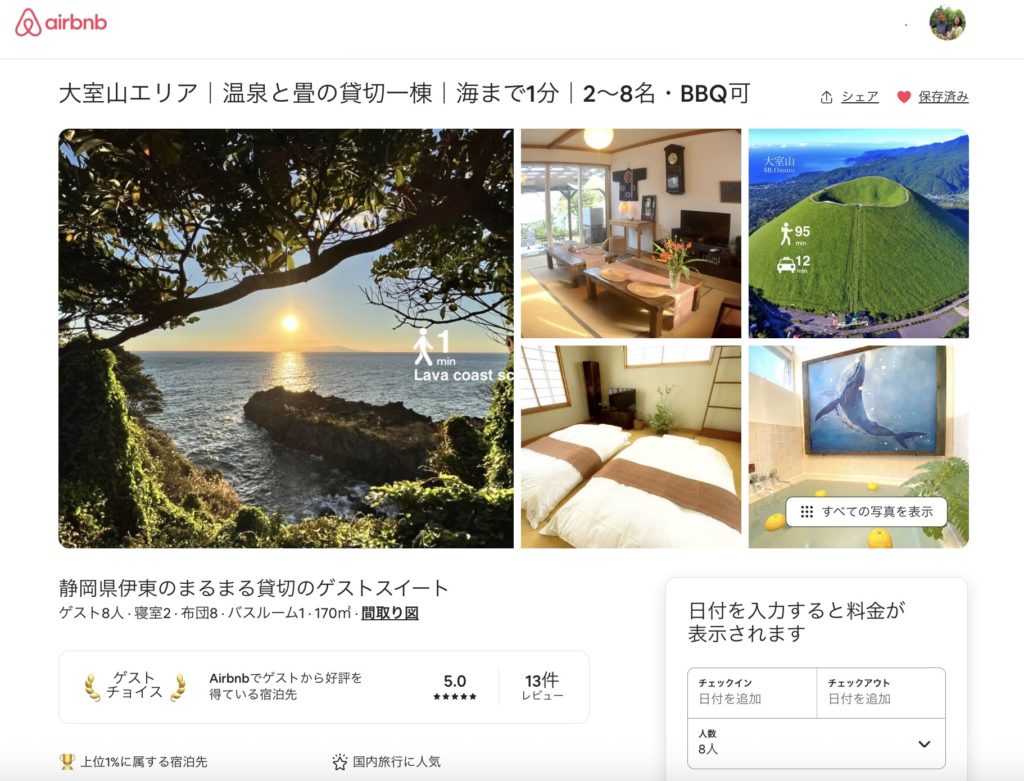Click the guest choice laurel badge
1024x781 pixels.
135,686
